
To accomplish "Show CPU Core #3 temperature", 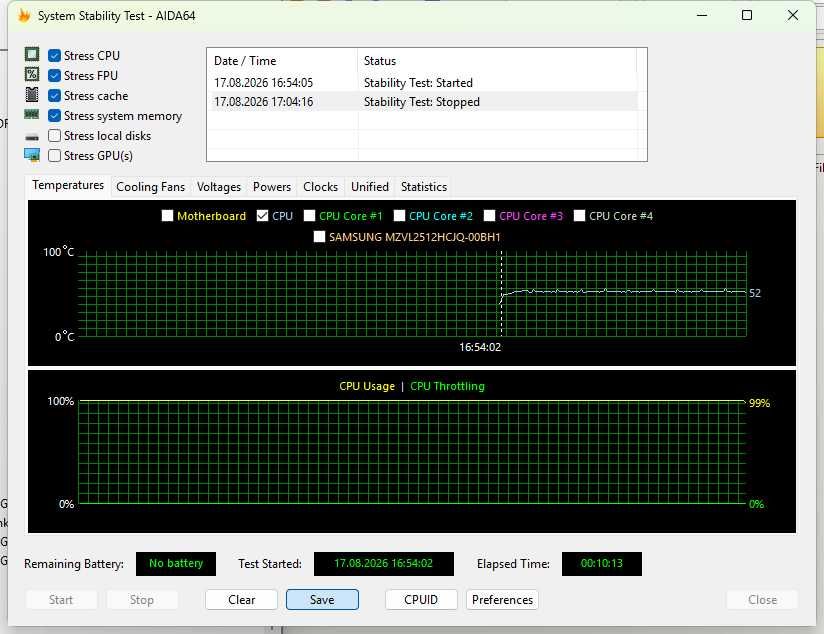I will point(489,216).
